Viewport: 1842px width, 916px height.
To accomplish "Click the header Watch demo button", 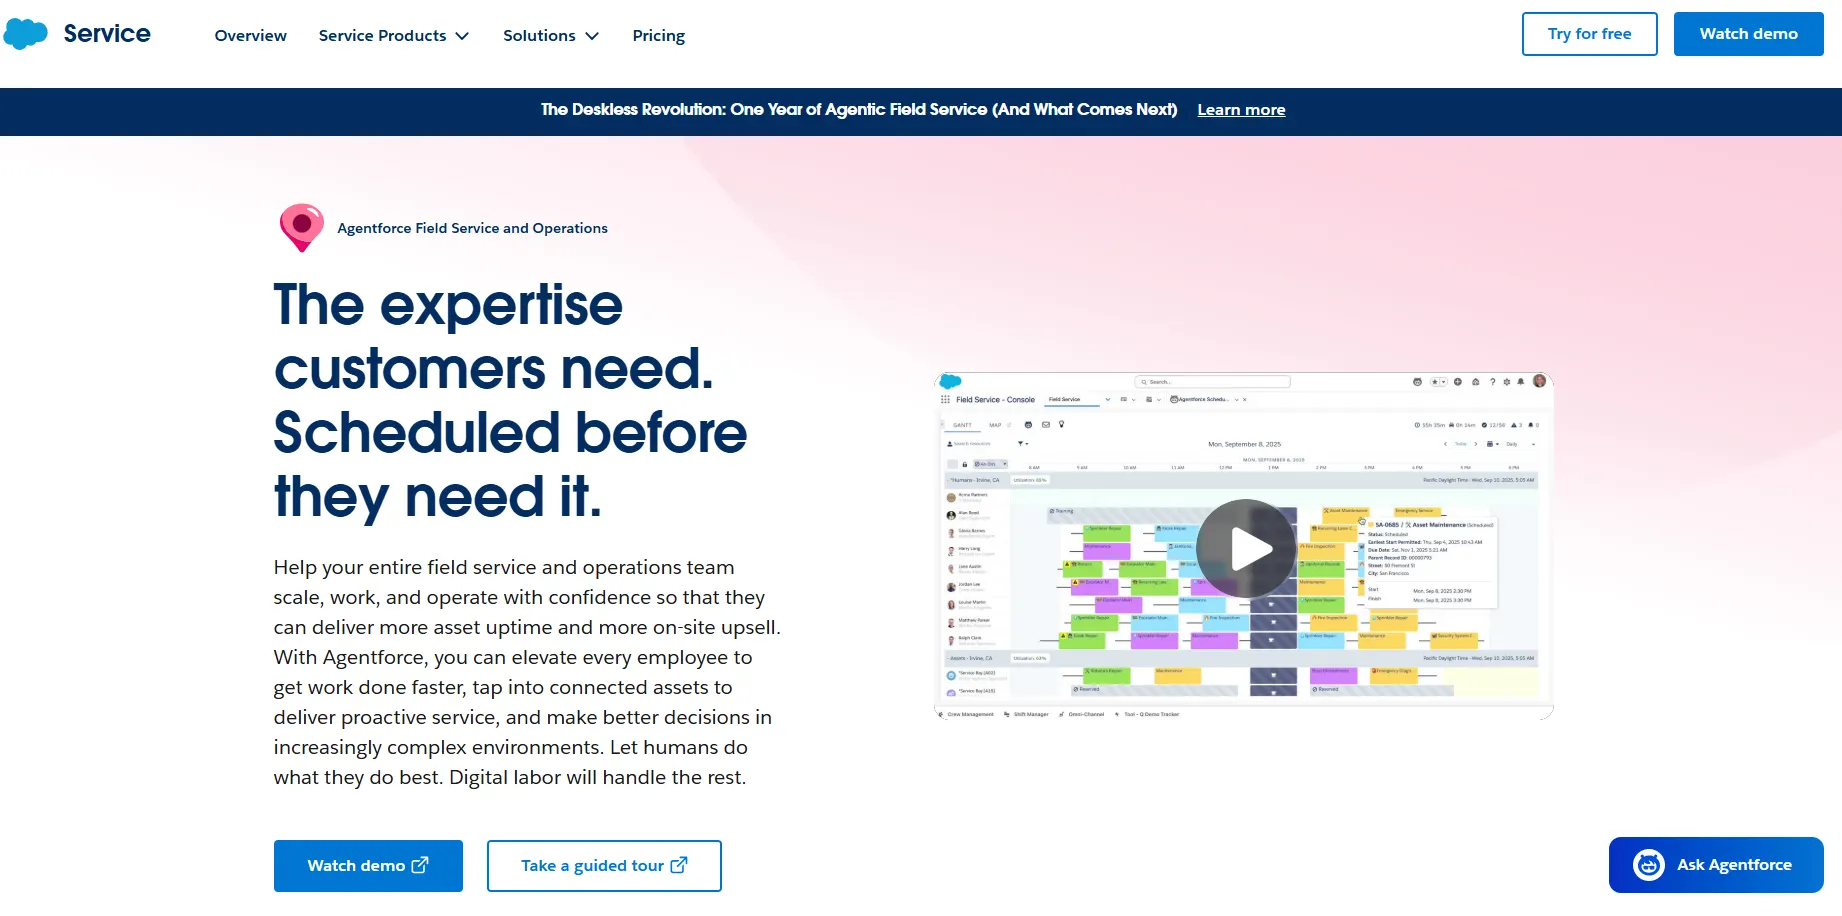I will coord(1748,34).
